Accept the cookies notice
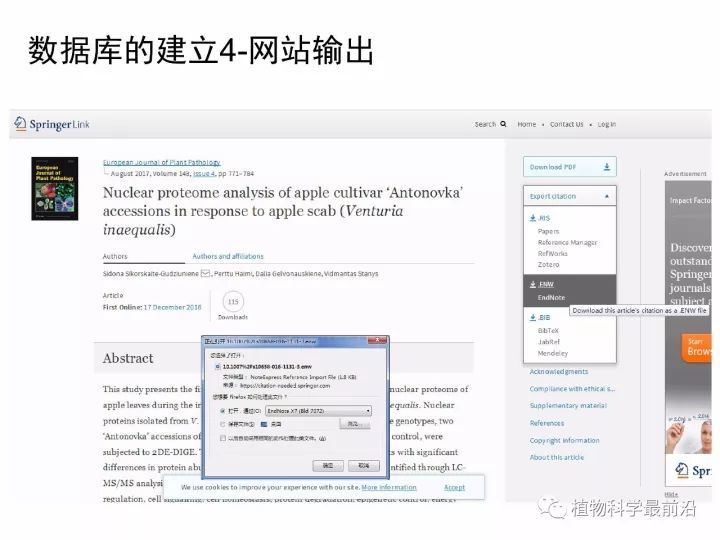The width and height of the screenshot is (720, 540). [454, 487]
